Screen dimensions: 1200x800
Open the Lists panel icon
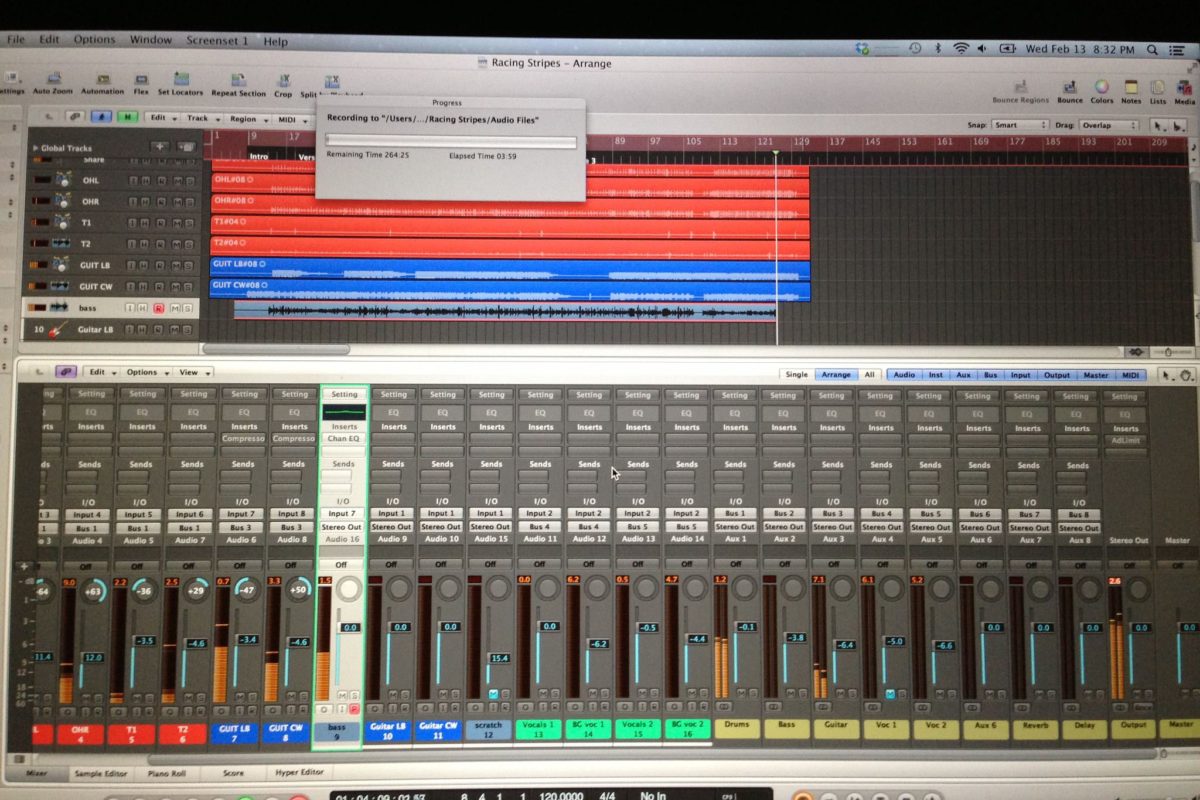(x=1158, y=87)
